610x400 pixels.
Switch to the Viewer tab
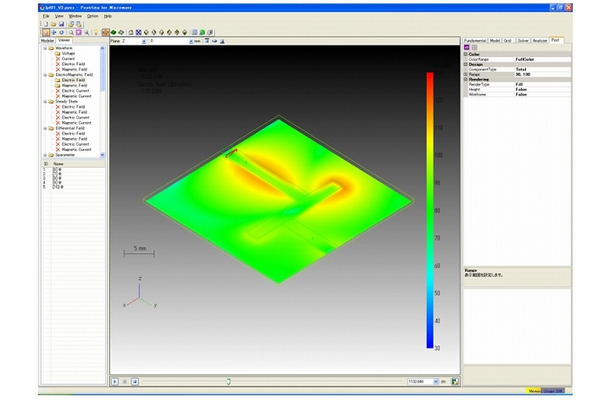(64, 40)
